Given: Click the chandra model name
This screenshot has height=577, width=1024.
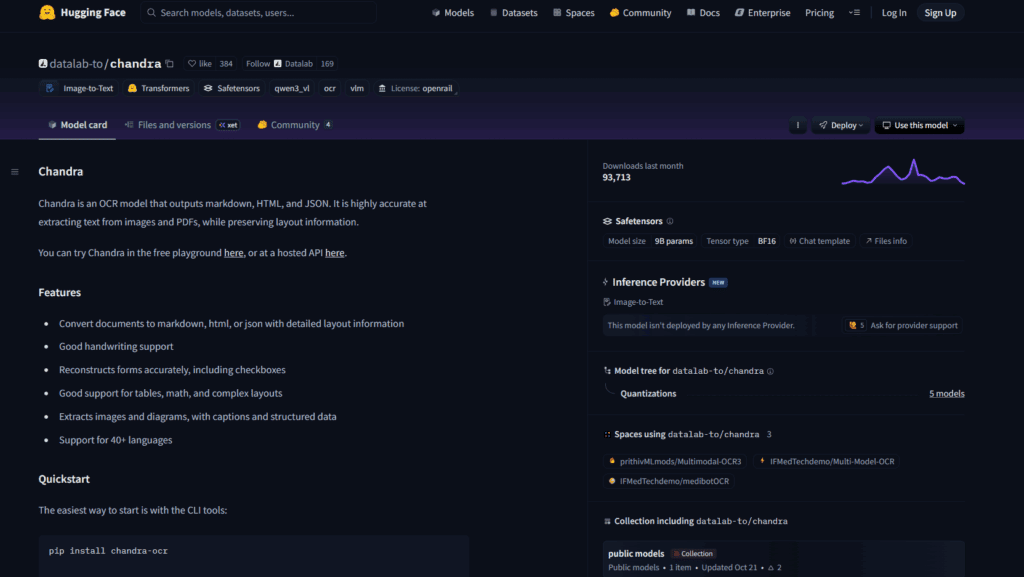Looking at the screenshot, I should [x=135, y=63].
